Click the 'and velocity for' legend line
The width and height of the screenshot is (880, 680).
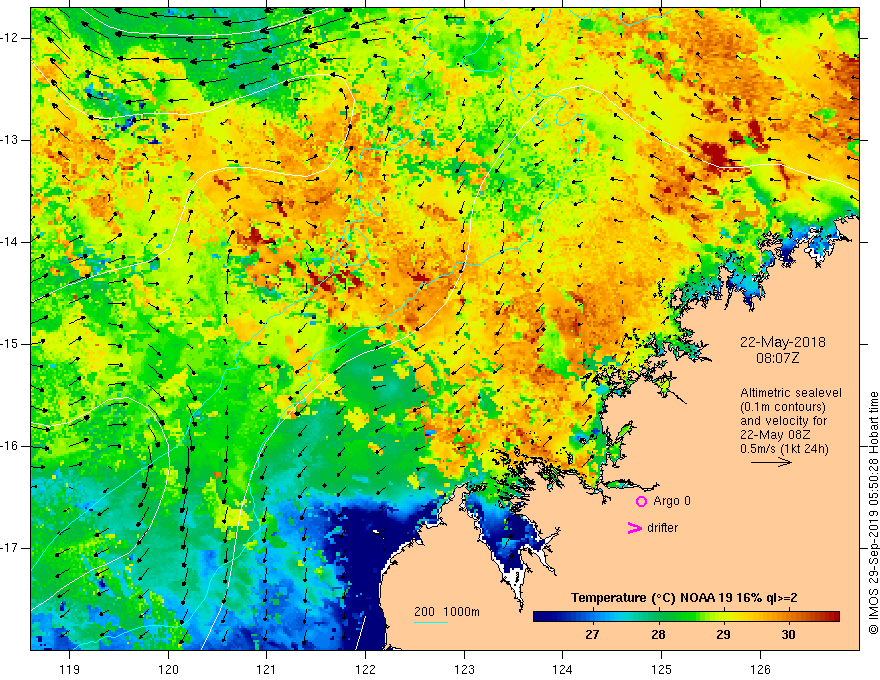[783, 421]
